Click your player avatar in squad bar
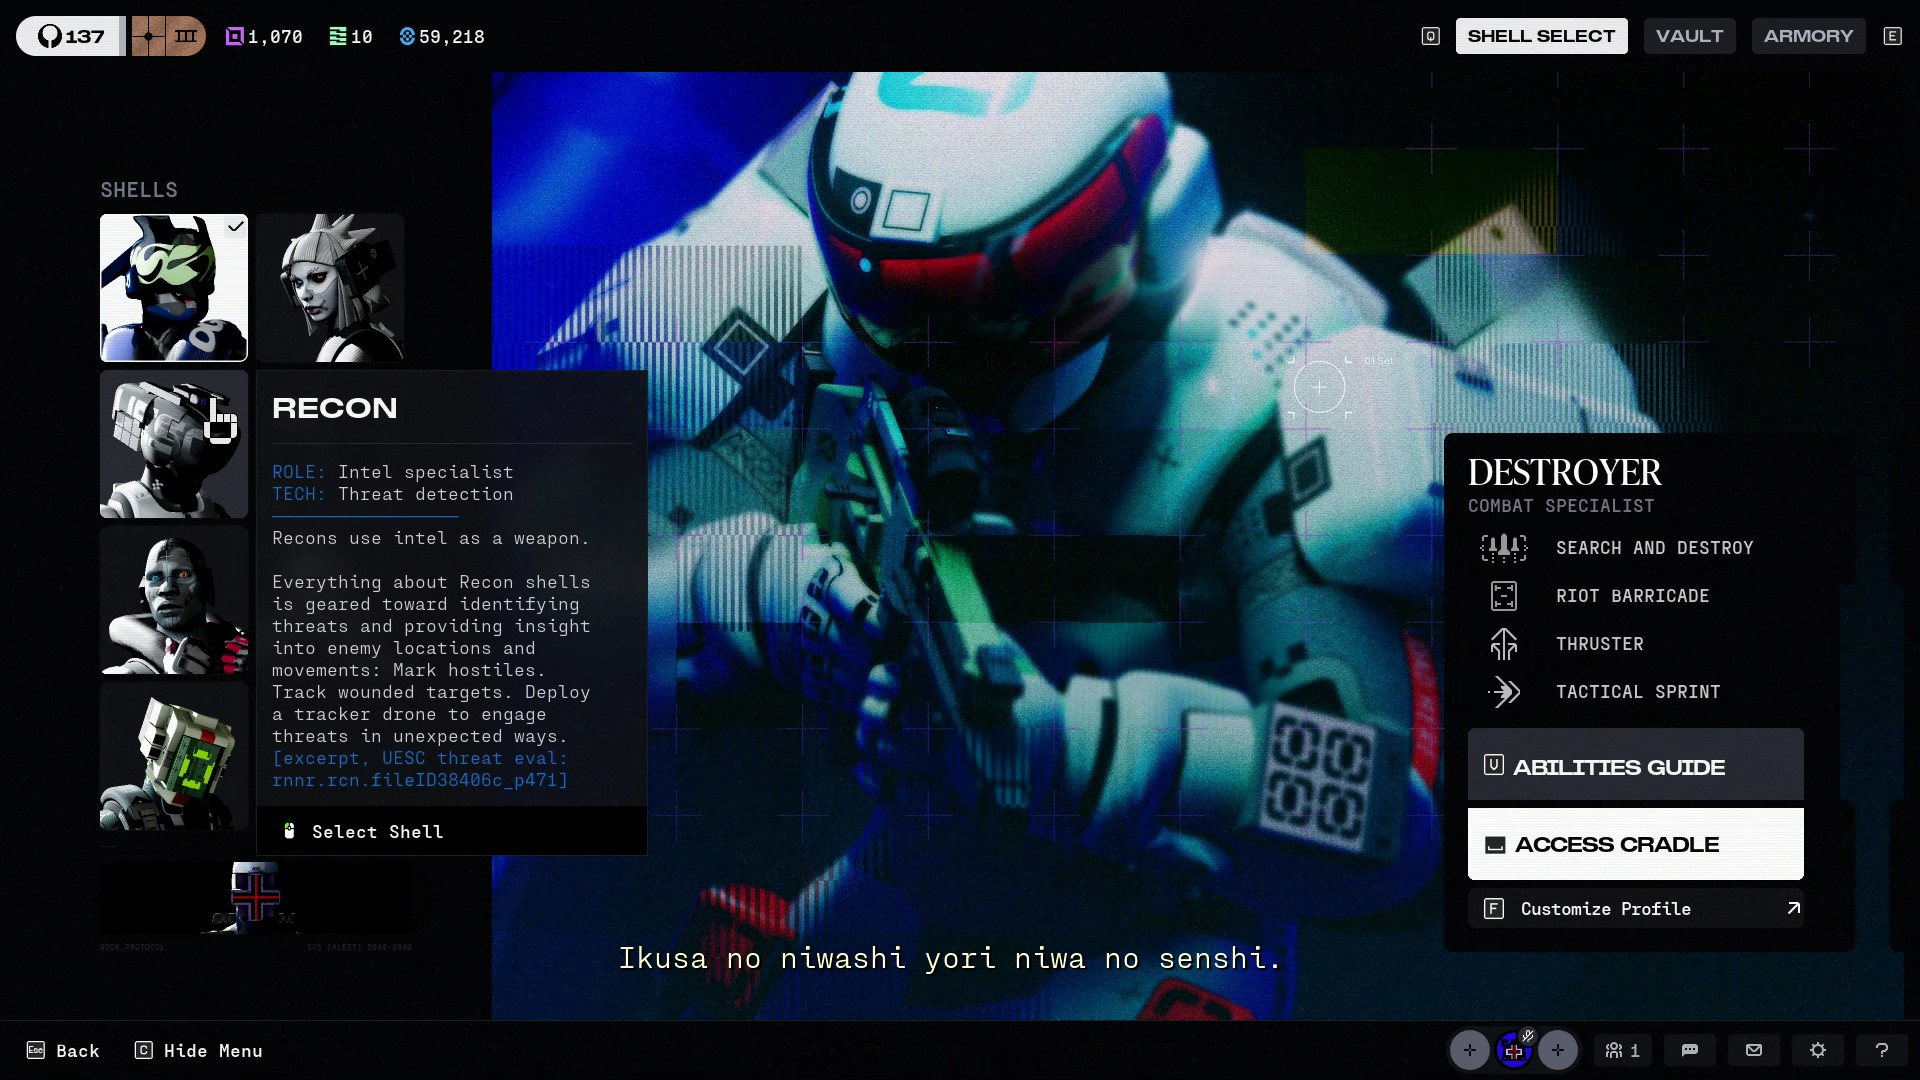The height and width of the screenshot is (1080, 1920). click(x=1514, y=1050)
